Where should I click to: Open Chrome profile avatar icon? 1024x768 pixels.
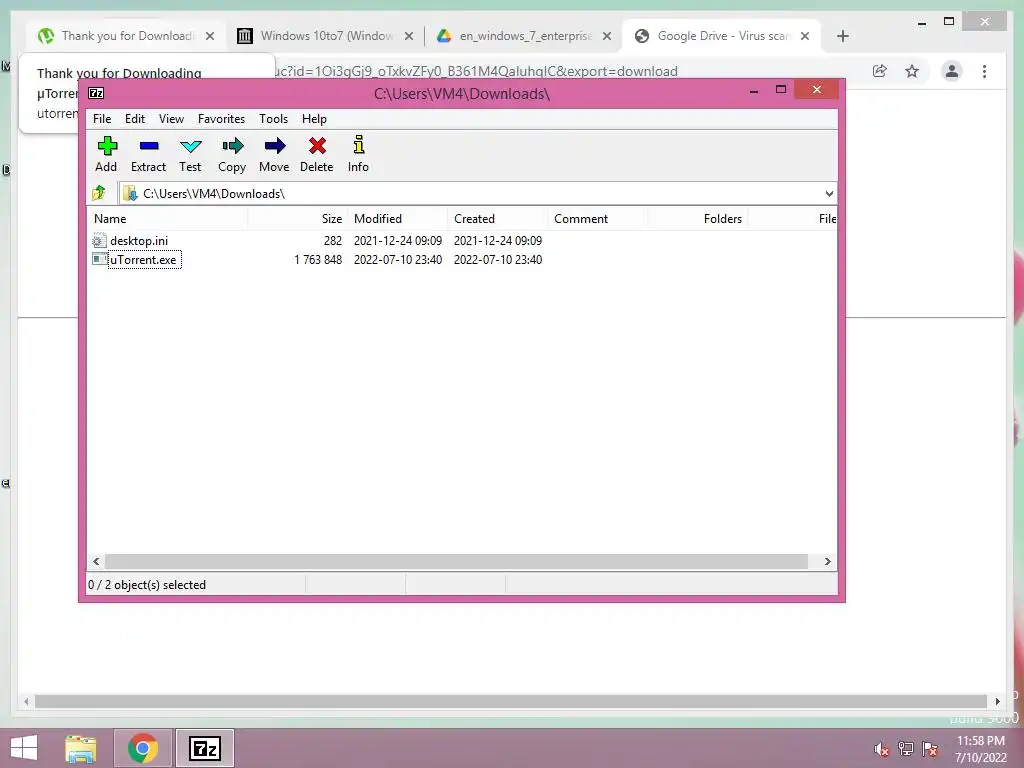pos(952,71)
